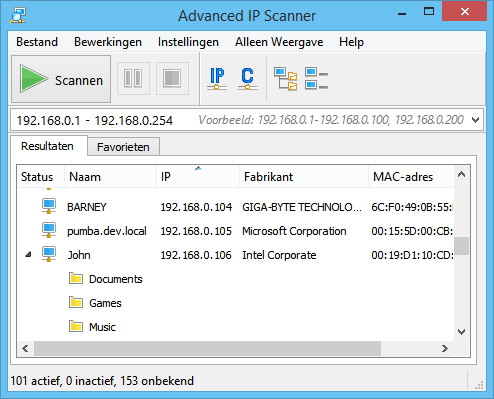Viewport: 494px width, 399px height.
Task: Select the Games shared folder icon
Action: 76,302
